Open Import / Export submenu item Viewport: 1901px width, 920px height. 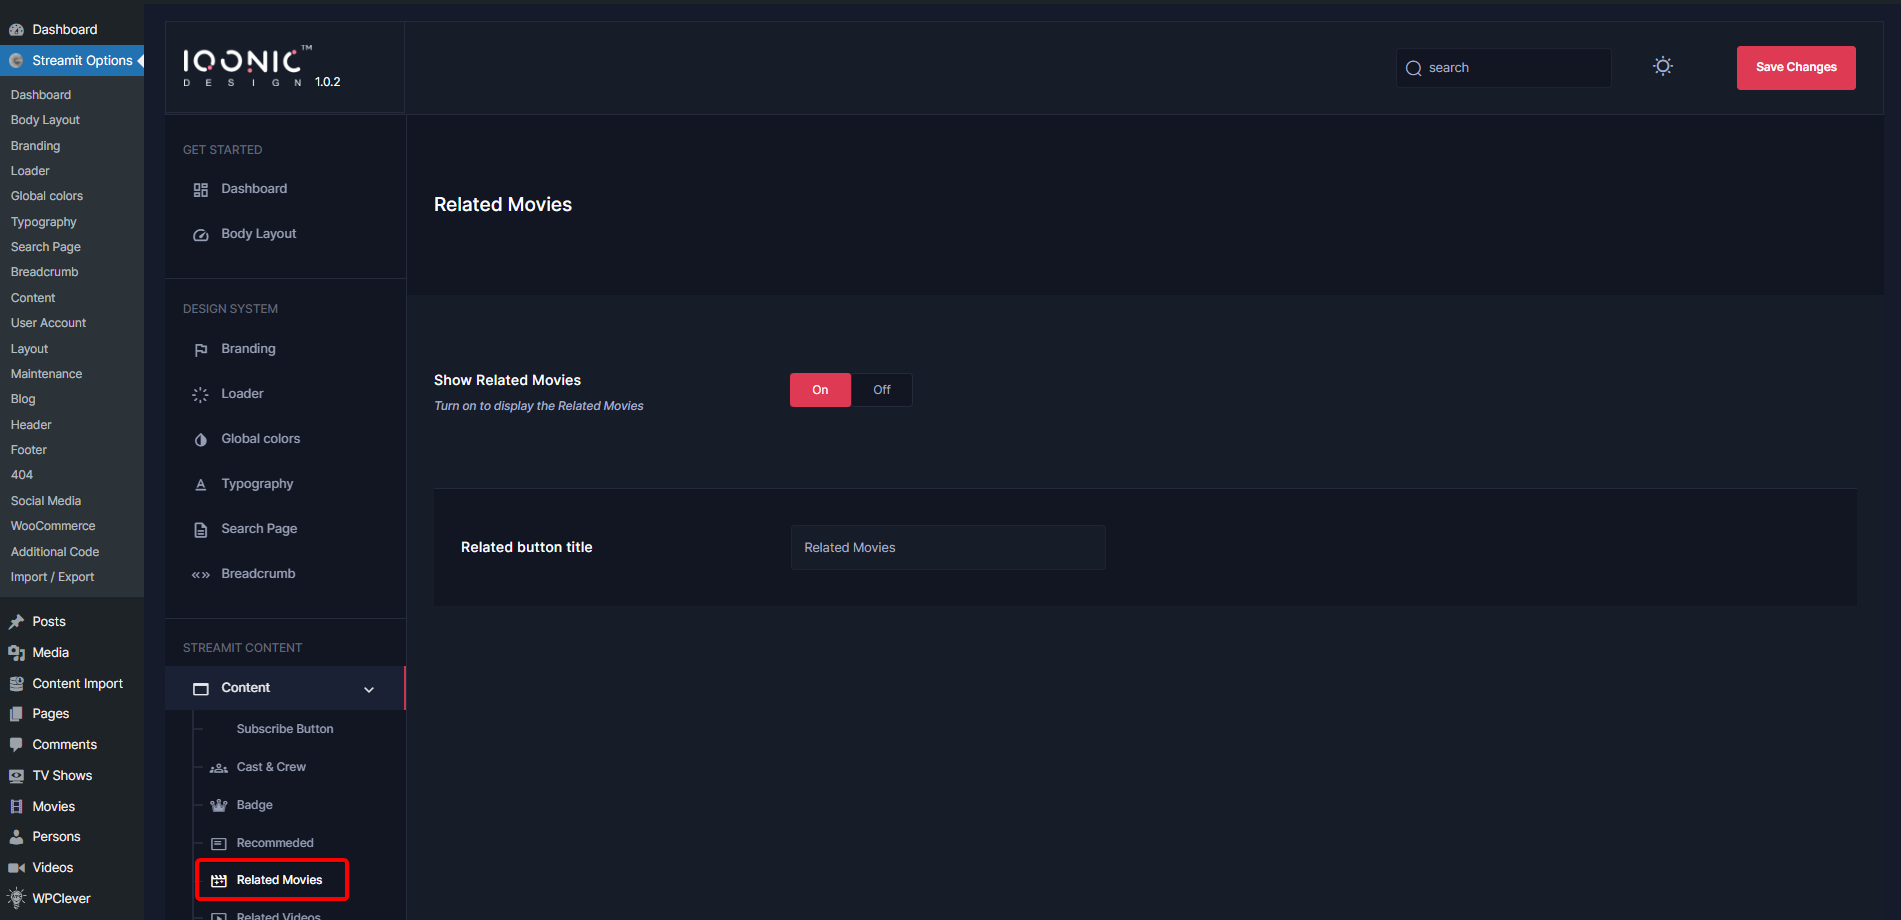pos(52,577)
